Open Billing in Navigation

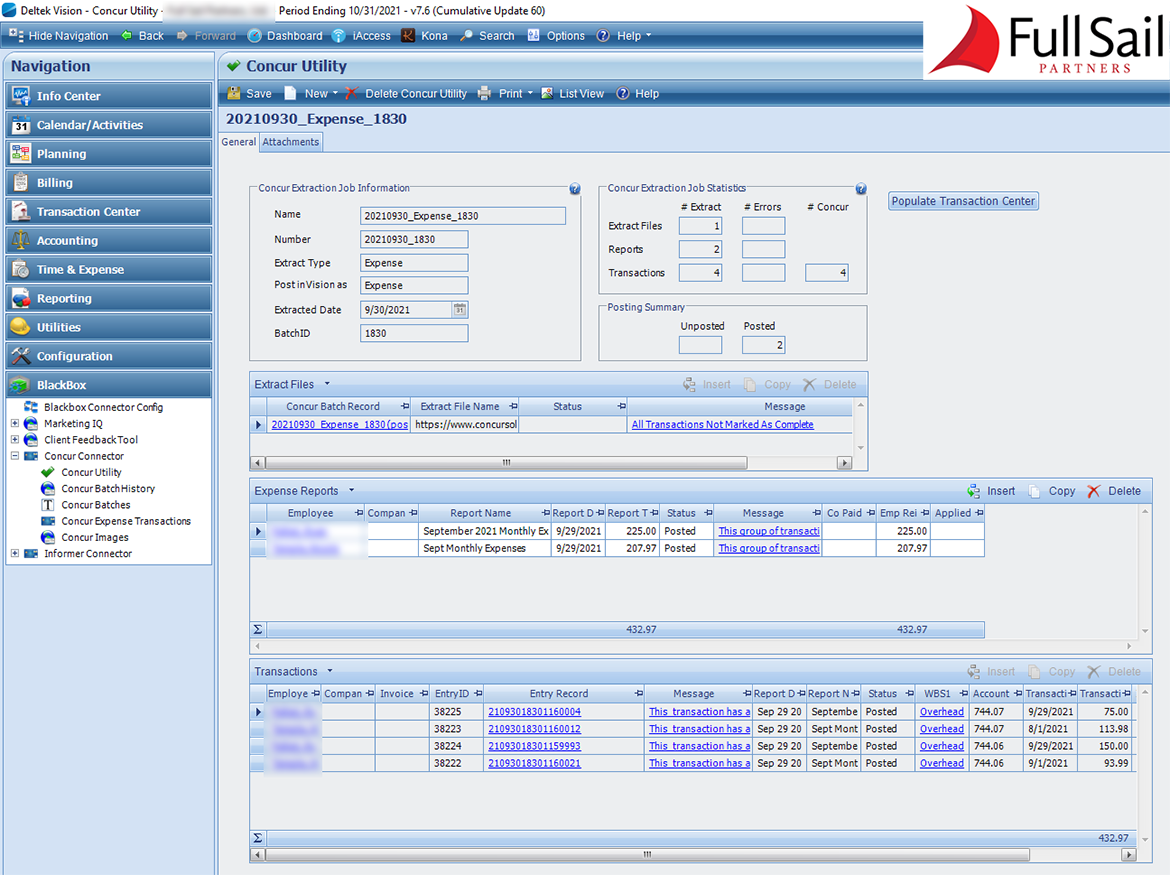tap(109, 183)
